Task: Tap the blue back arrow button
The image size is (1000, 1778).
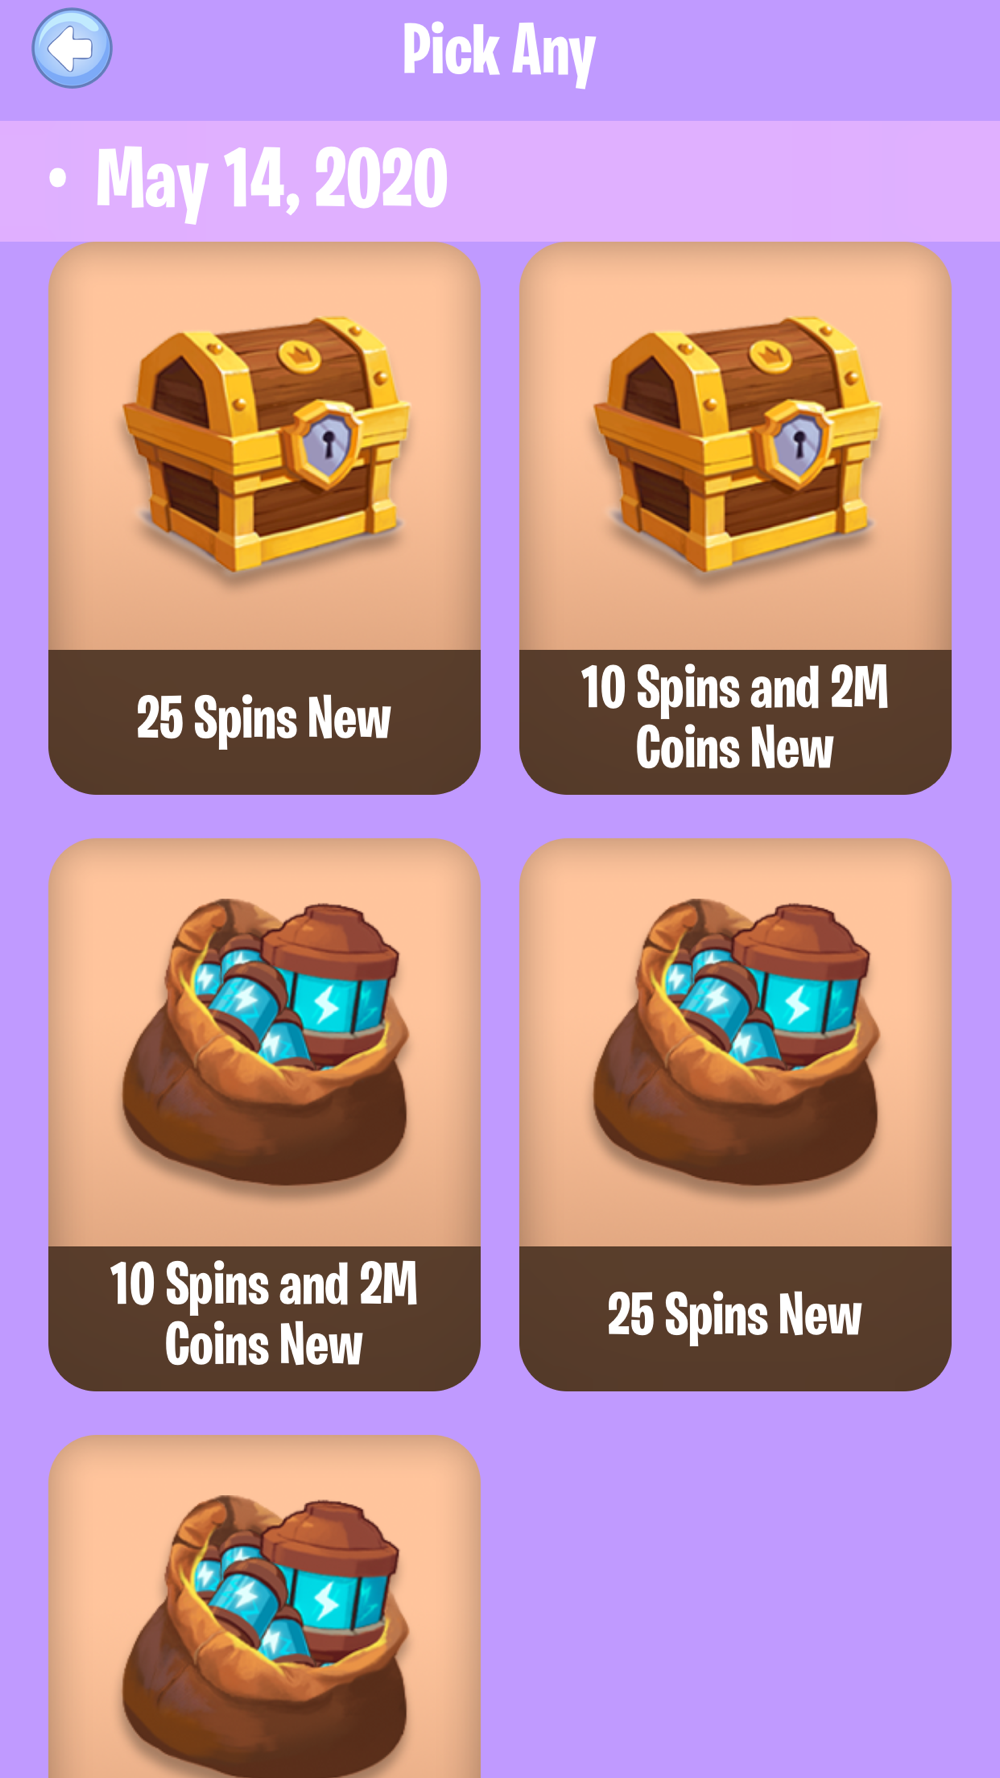Action: [x=72, y=48]
